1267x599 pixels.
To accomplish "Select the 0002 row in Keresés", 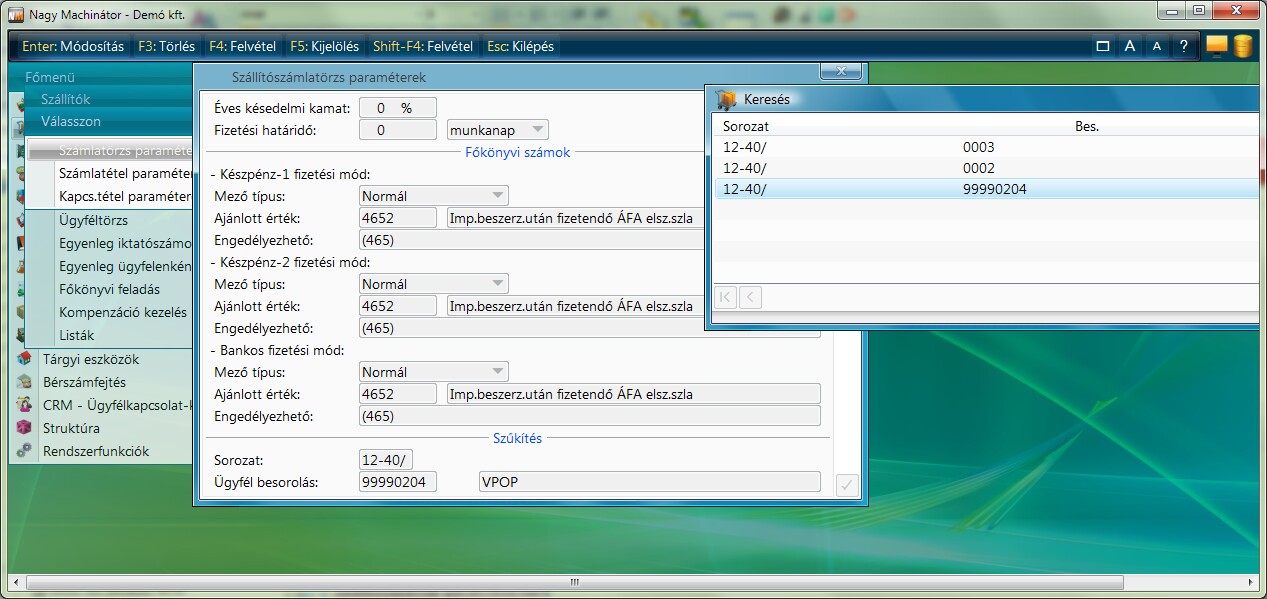I will [x=985, y=168].
